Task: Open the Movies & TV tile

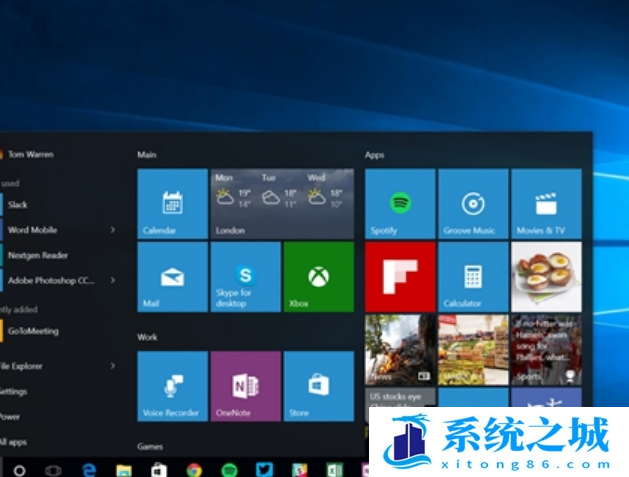Action: [546, 204]
